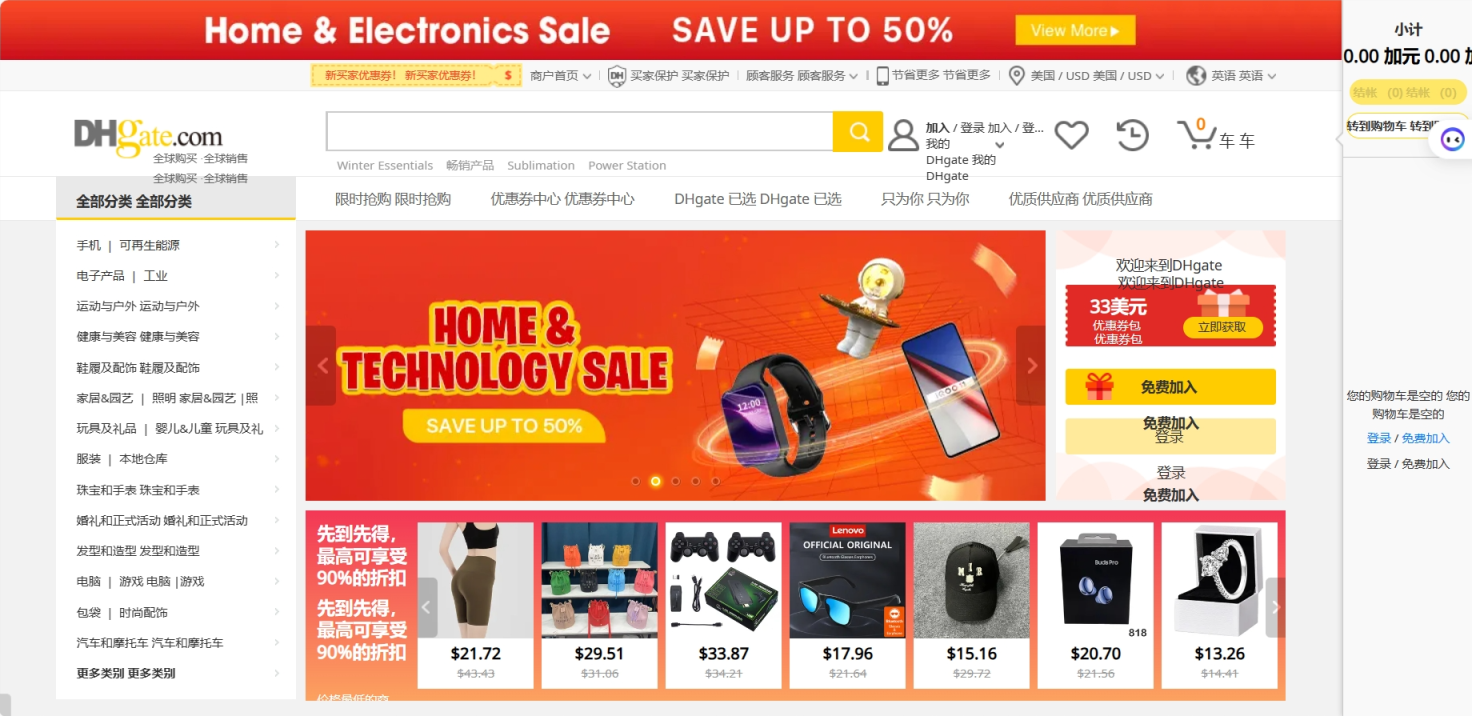The width and height of the screenshot is (1472, 716).
Task: Open the 限时抢购 tab
Action: pos(392,199)
